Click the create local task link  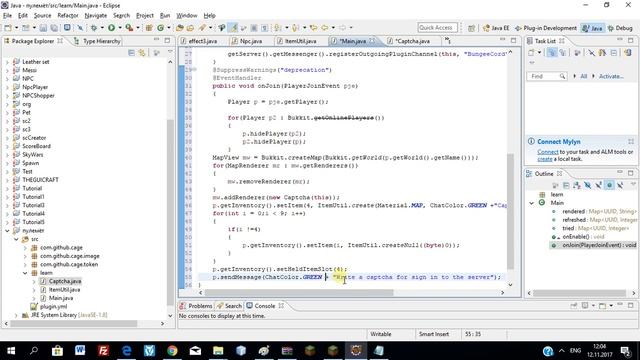point(544,159)
